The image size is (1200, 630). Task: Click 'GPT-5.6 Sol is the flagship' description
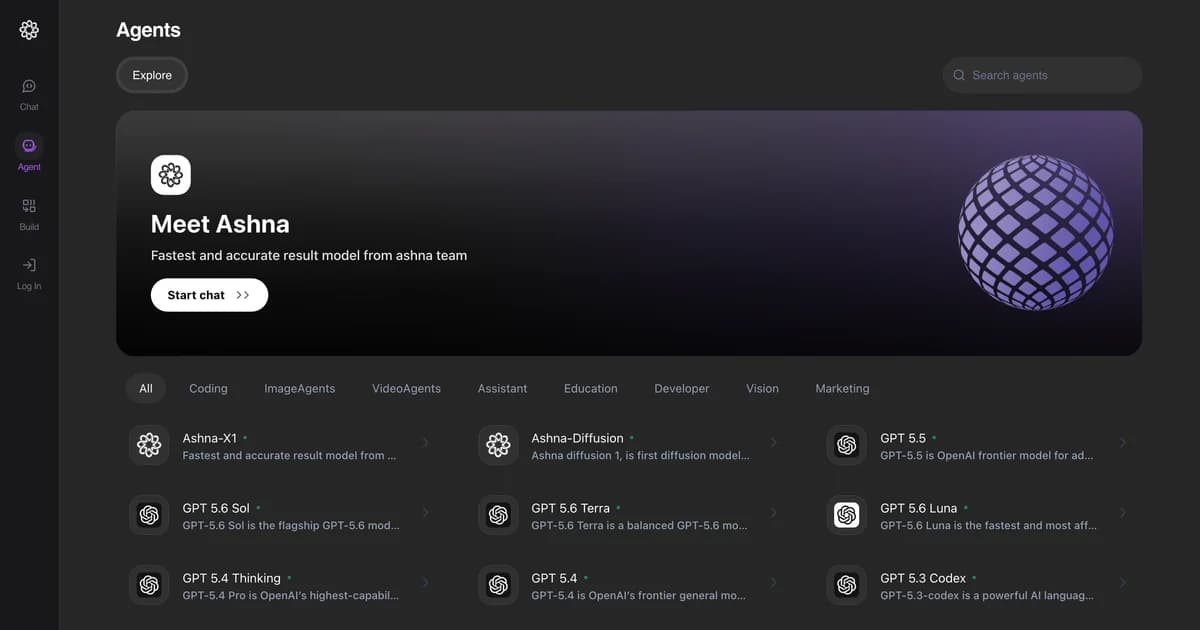tap(291, 525)
